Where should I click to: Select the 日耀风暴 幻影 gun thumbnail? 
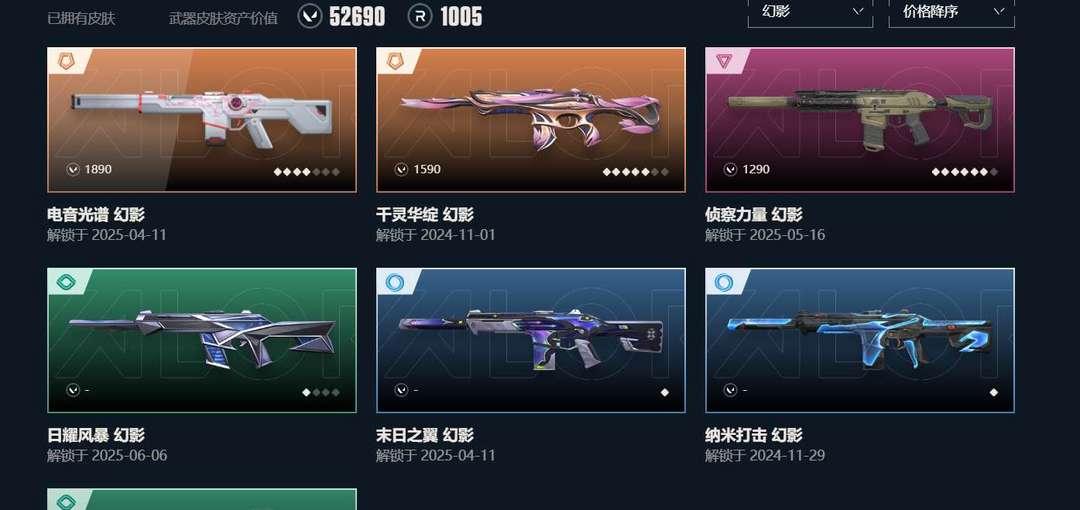(x=202, y=340)
